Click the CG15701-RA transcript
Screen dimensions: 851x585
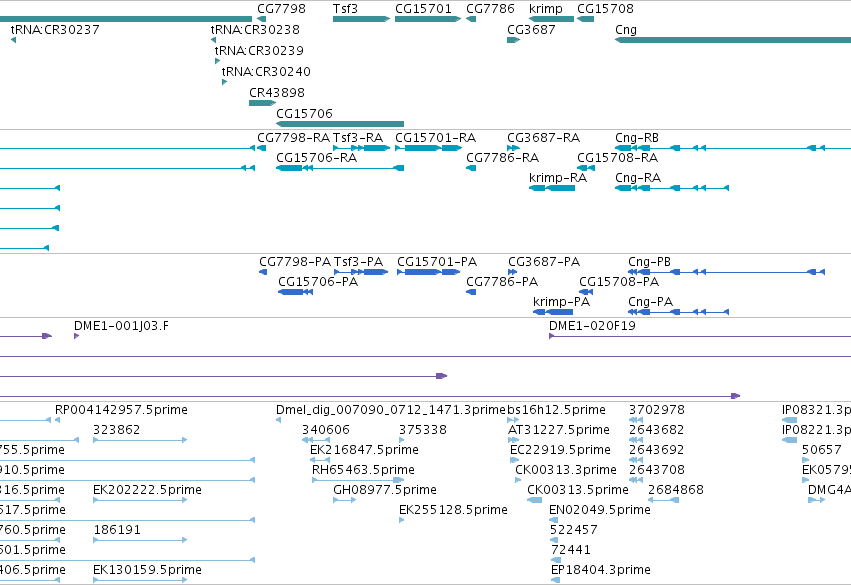pos(428,148)
